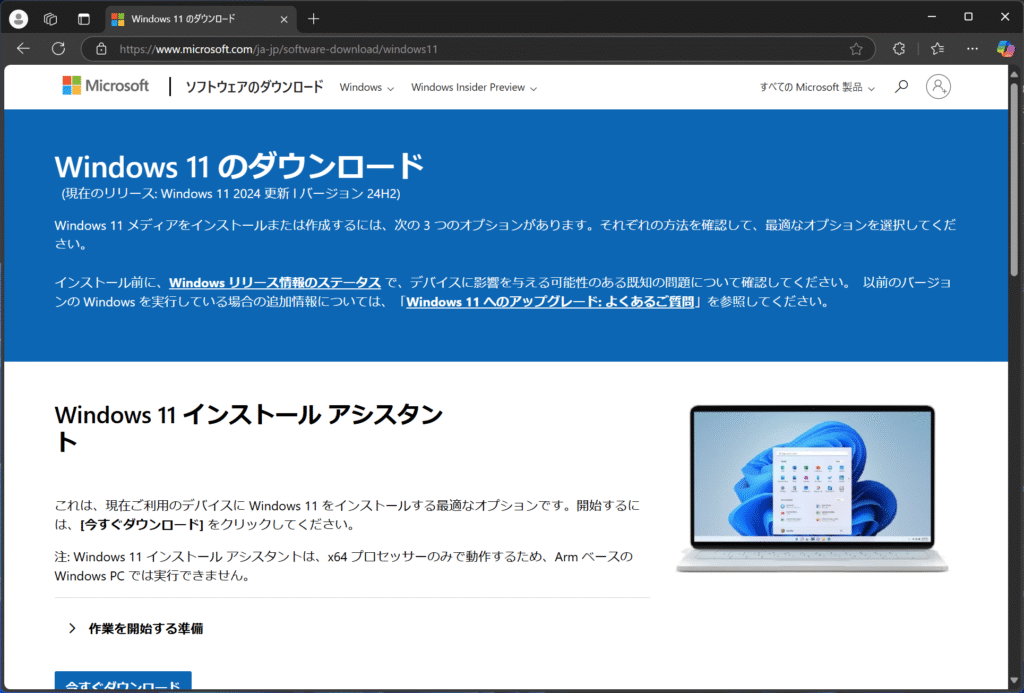1024x693 pixels.
Task: Click Windows 11 インストール アシスタント heading
Action: 249,428
